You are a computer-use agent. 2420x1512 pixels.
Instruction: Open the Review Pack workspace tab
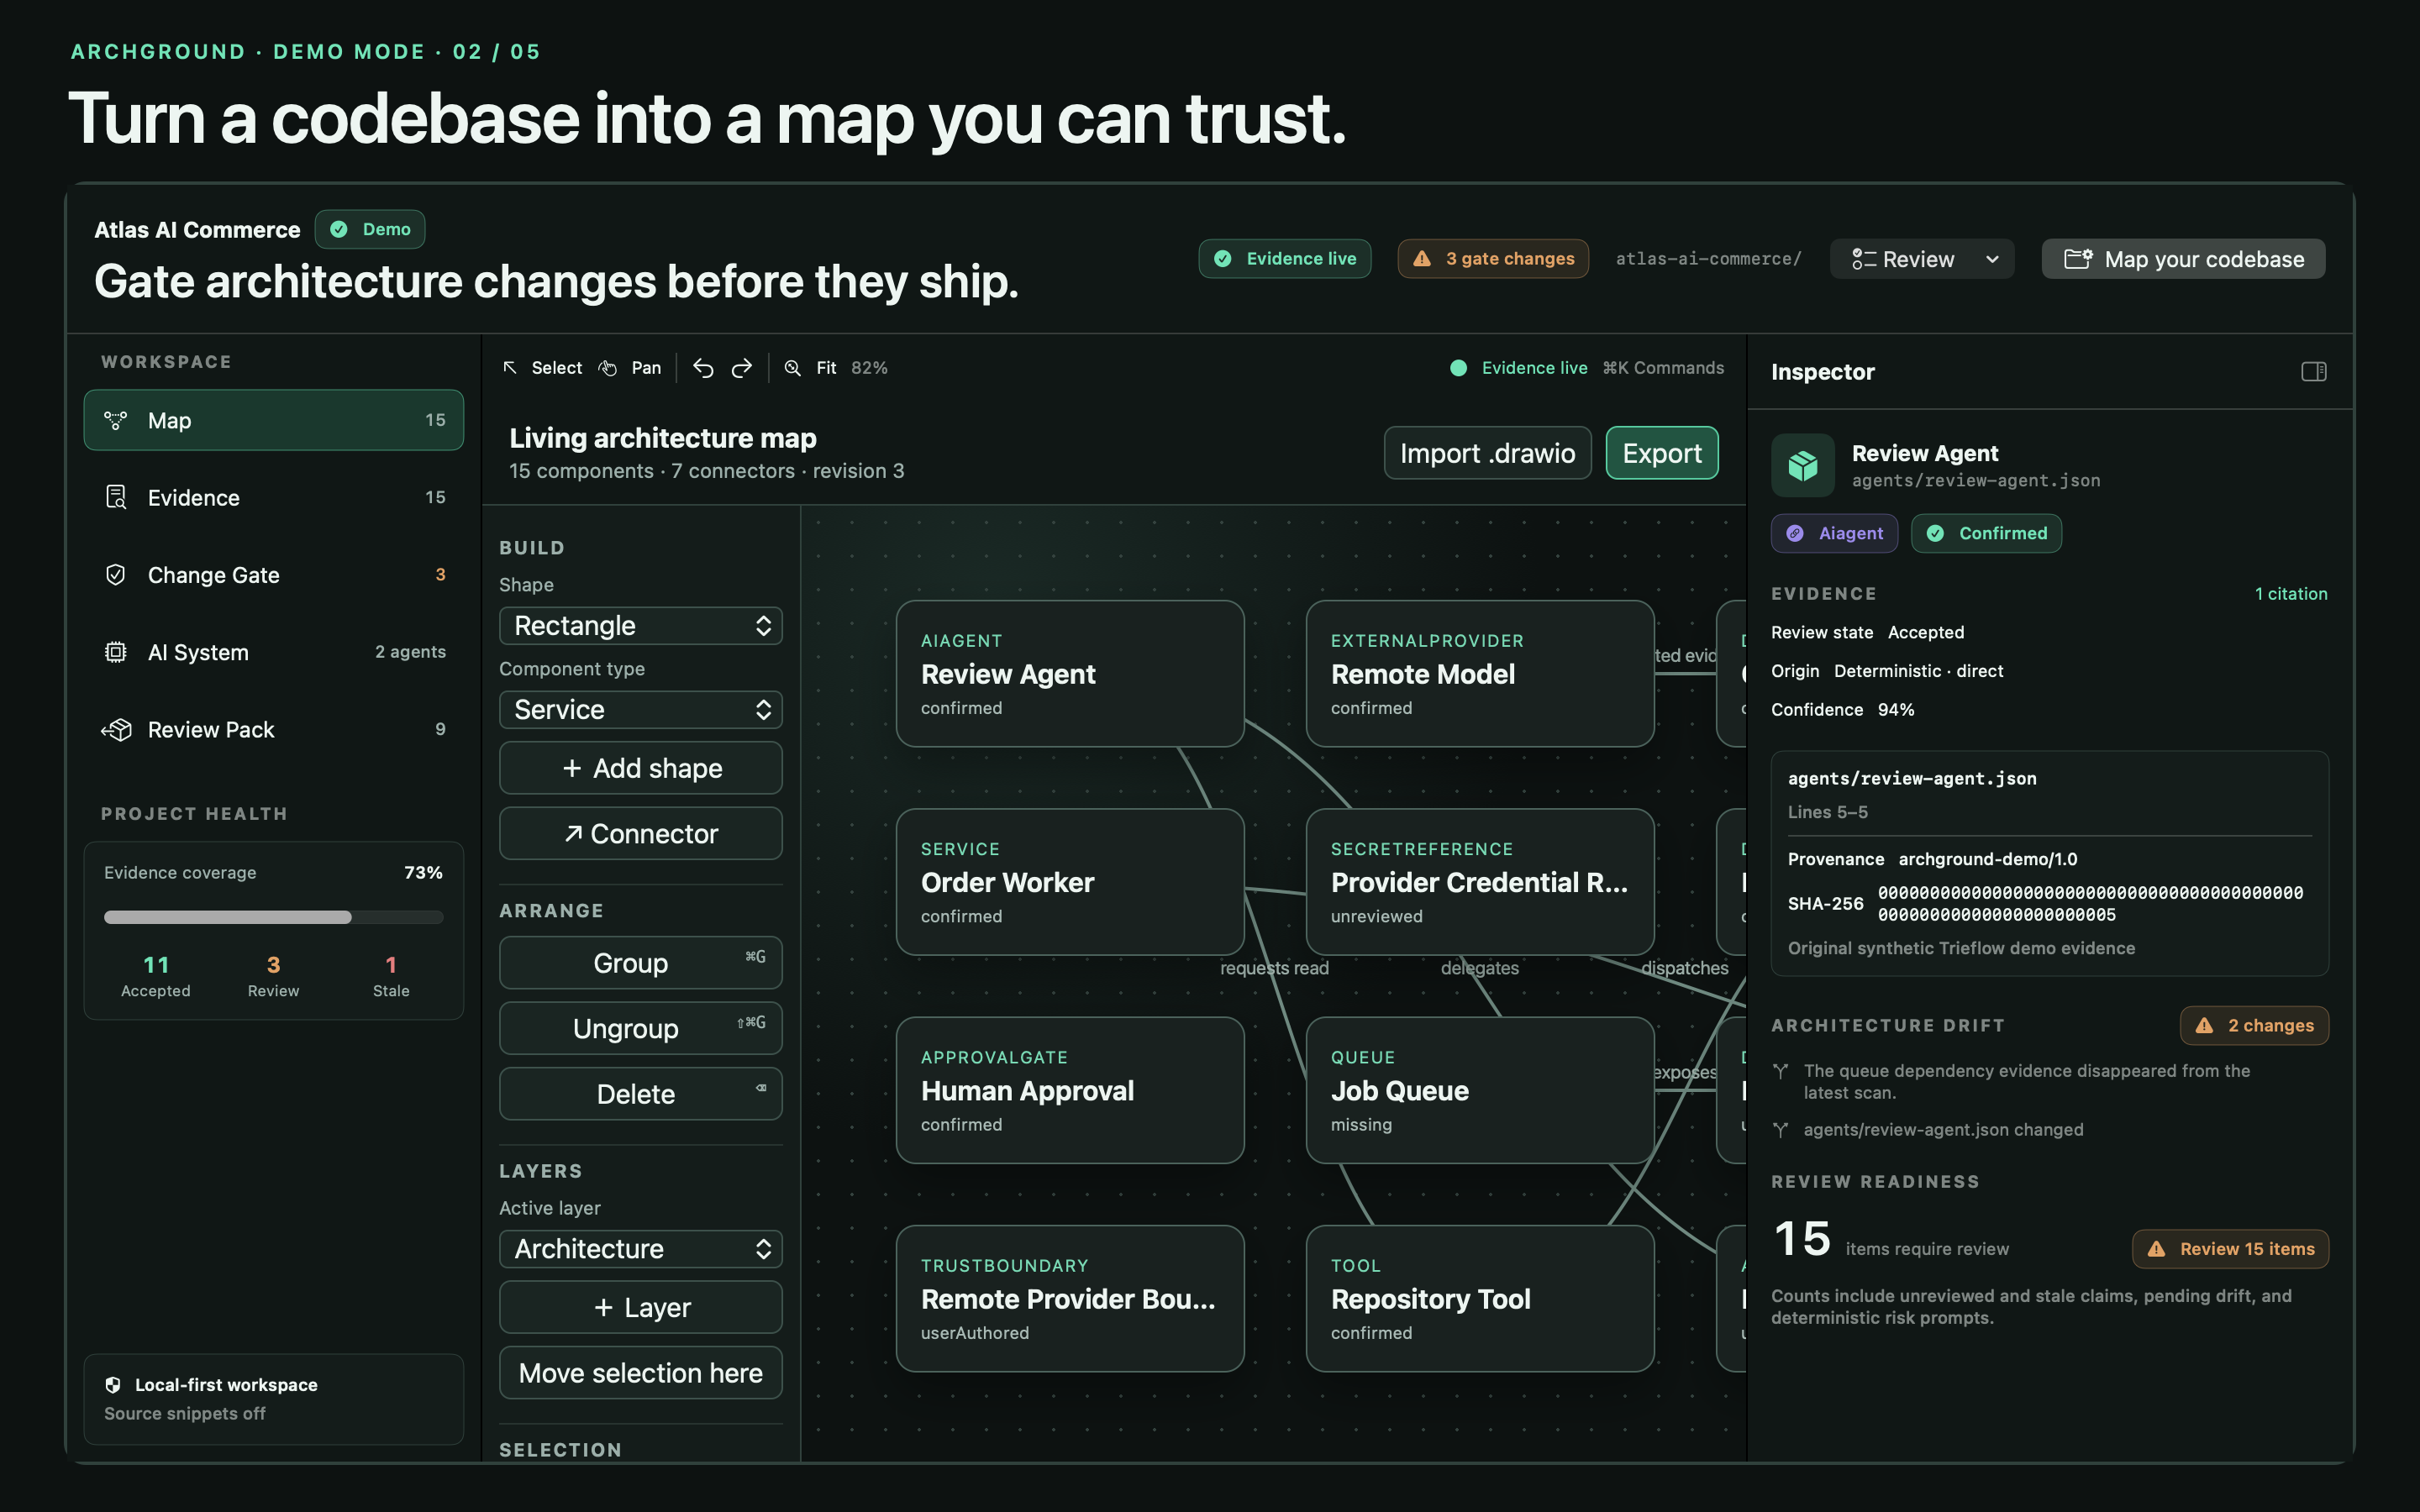pyautogui.click(x=273, y=729)
